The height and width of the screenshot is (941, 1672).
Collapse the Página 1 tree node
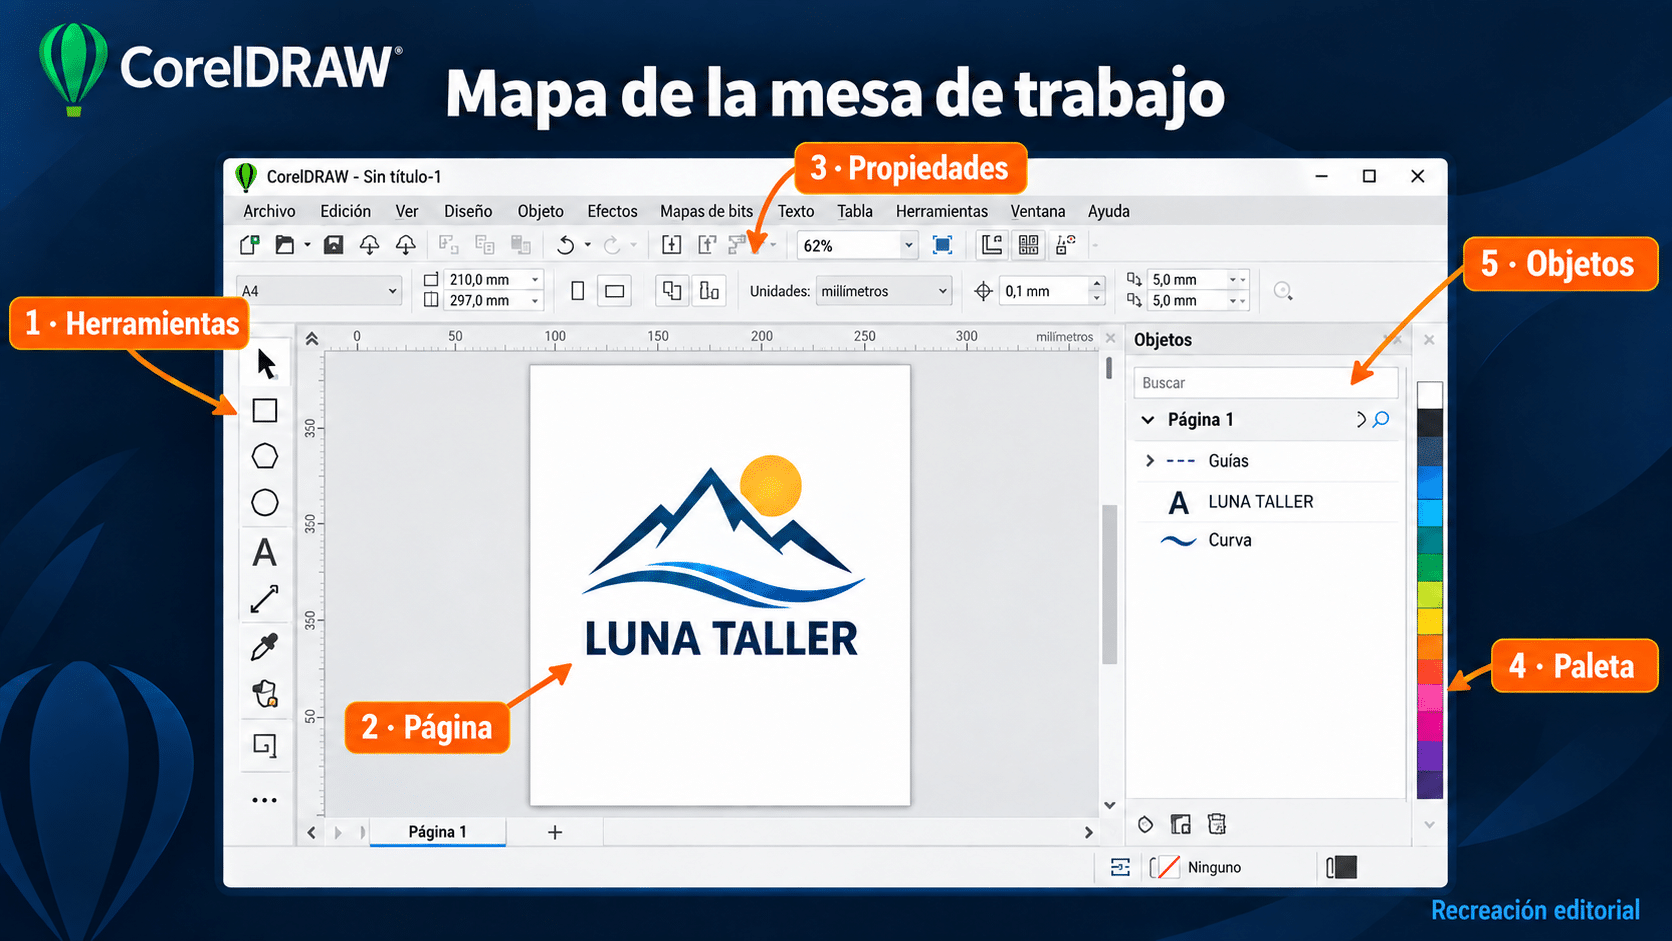click(1148, 420)
